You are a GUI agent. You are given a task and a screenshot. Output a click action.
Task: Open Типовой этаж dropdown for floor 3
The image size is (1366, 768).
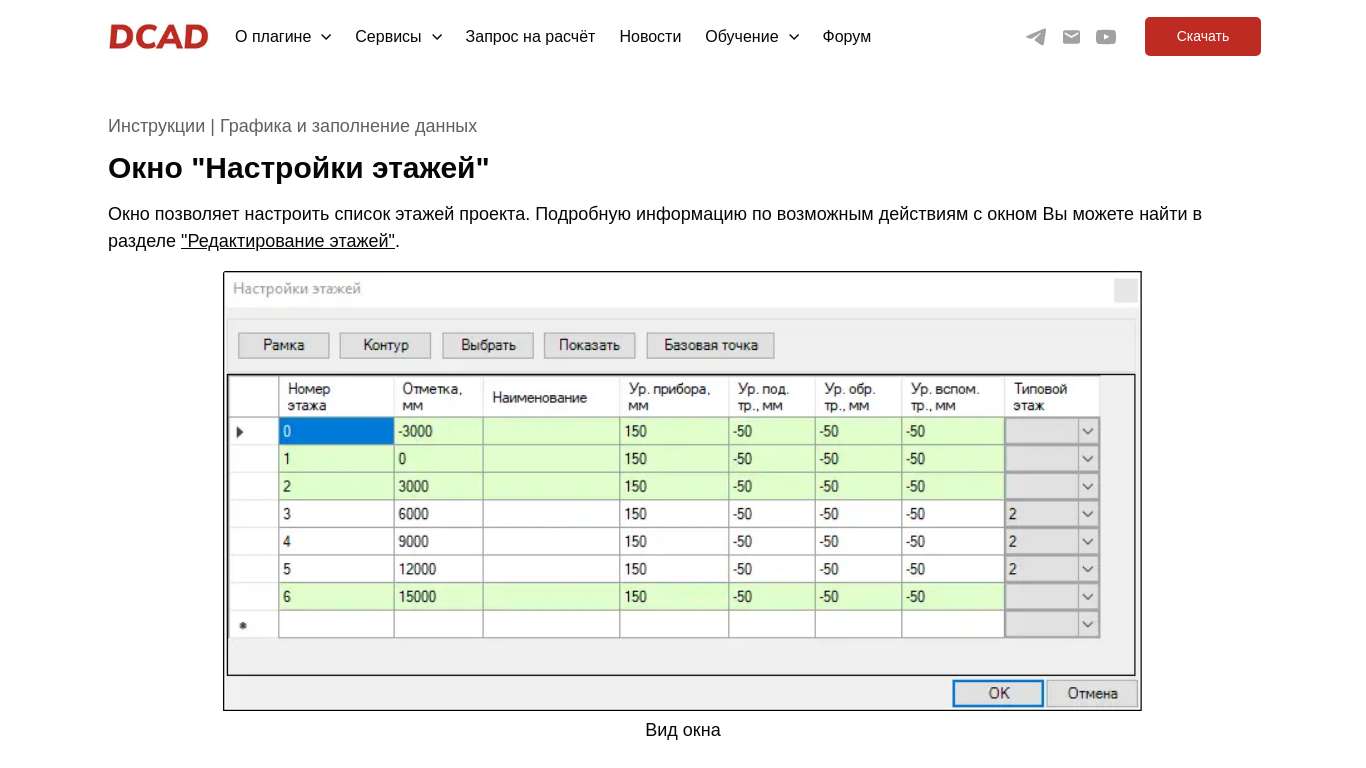pyautogui.click(x=1088, y=514)
